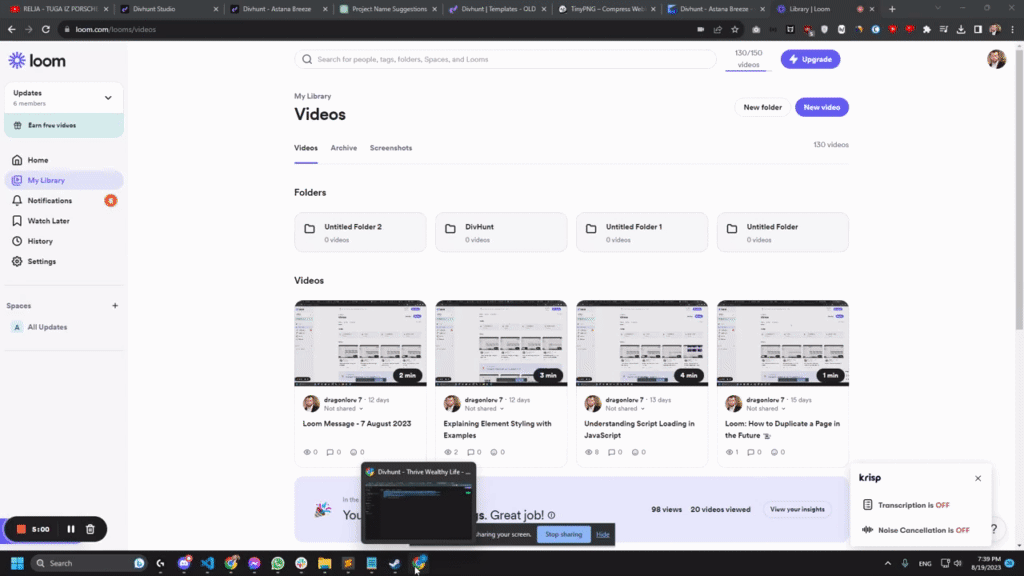Expand Not shared dropdown on Loom Message video
The width and height of the screenshot is (1024, 576).
344,409
